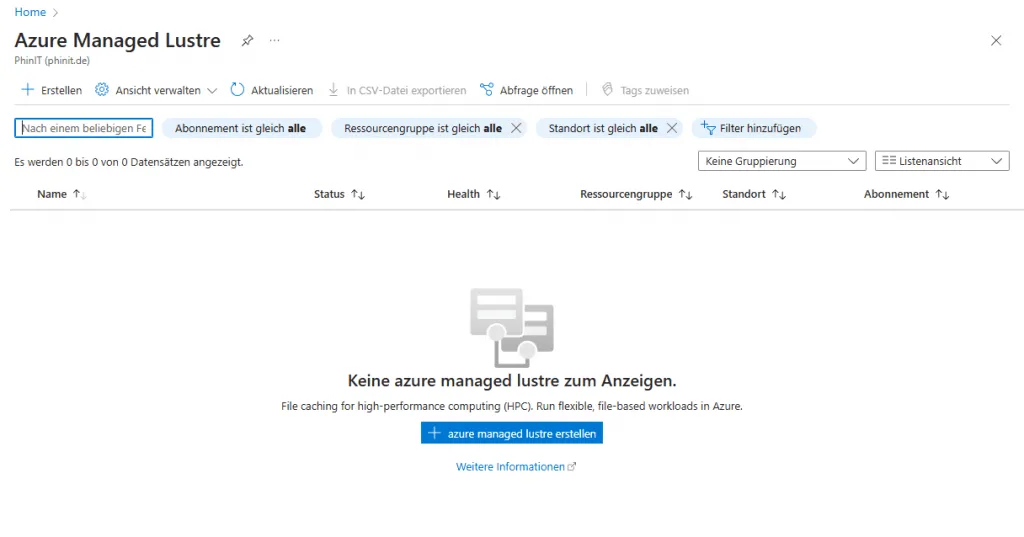The image size is (1024, 537).
Task: Click Erstellen plus icon in toolbar
Action: (28, 90)
